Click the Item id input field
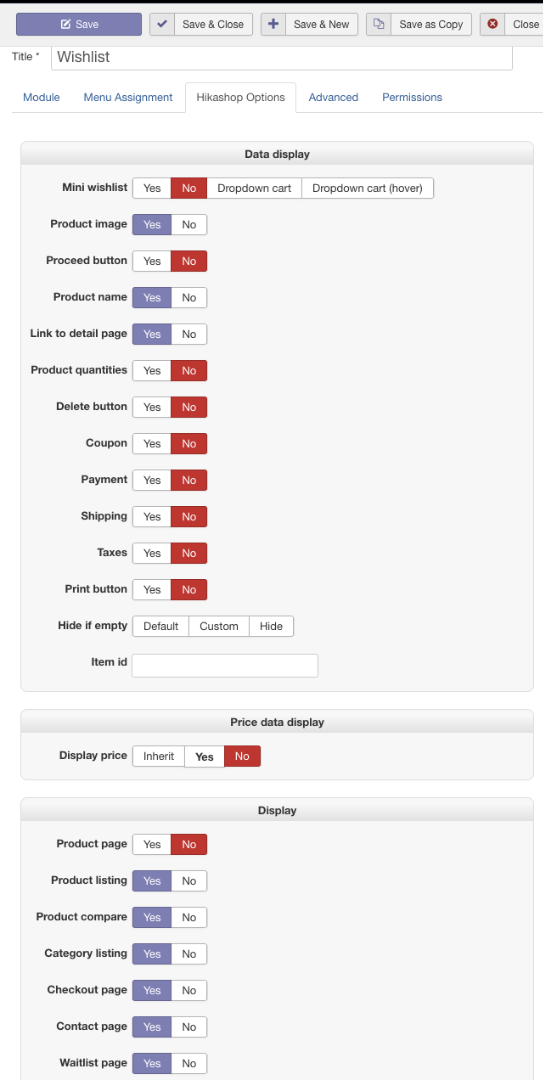The image size is (543, 1080). pyautogui.click(x=225, y=665)
